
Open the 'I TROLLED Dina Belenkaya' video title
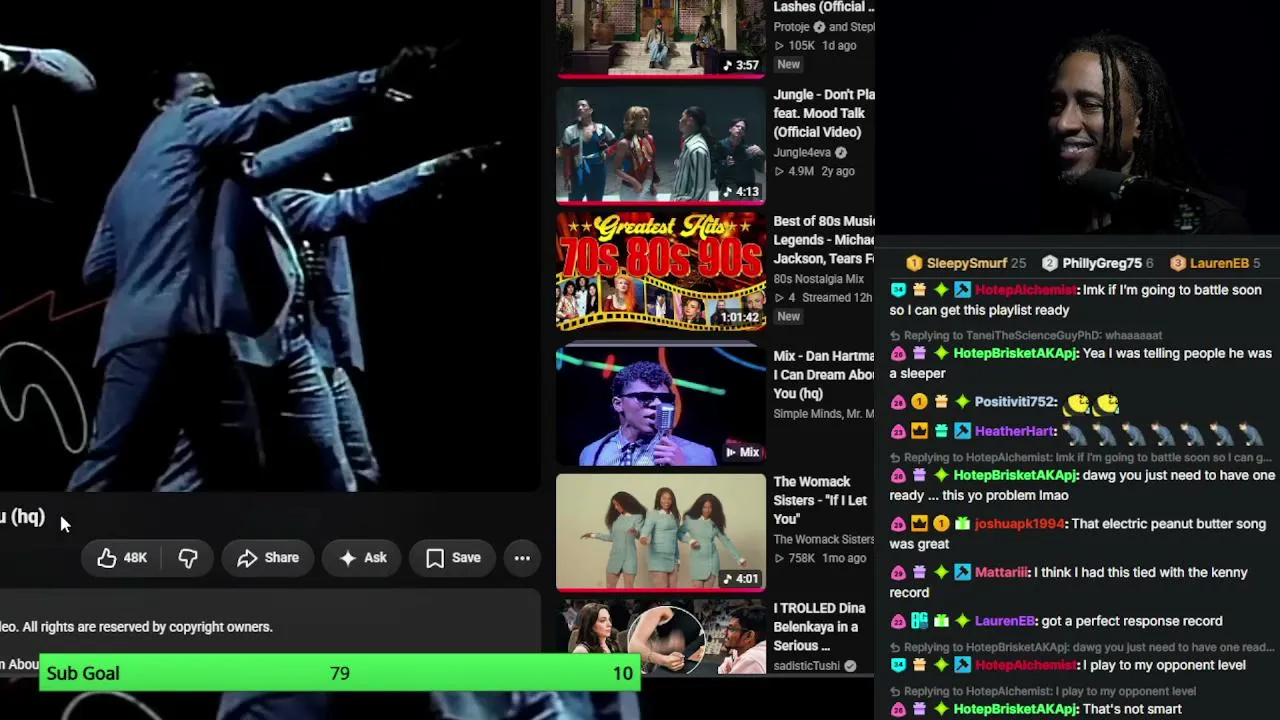coord(820,627)
